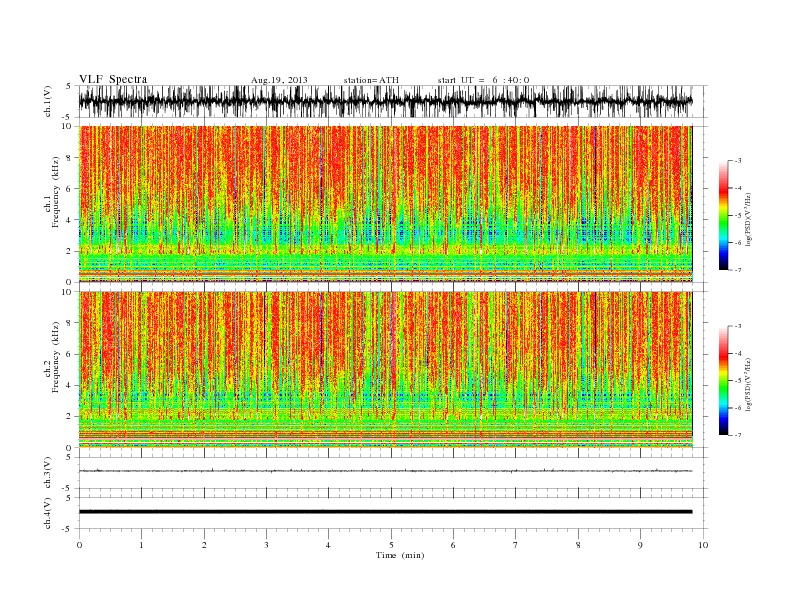Click the 'VLF Spectra' title text
Screen dimensions: 792x612
coord(113,79)
